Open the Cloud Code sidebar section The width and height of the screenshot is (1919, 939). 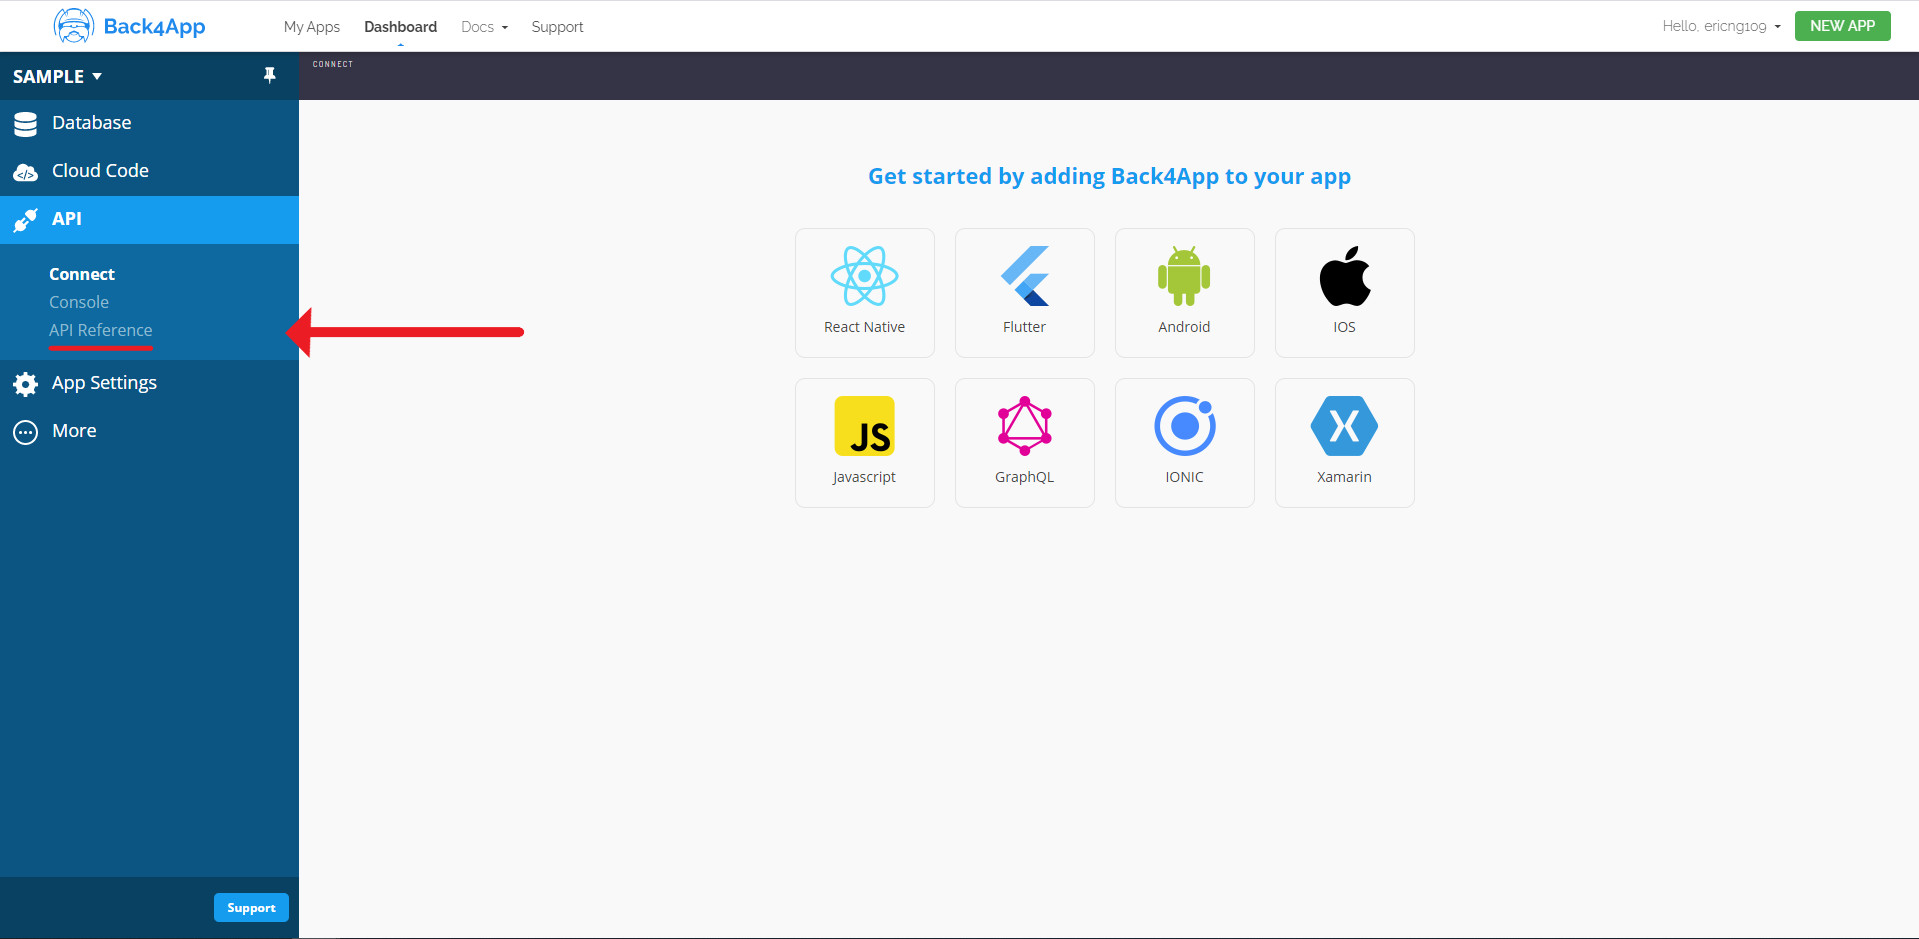pos(150,171)
